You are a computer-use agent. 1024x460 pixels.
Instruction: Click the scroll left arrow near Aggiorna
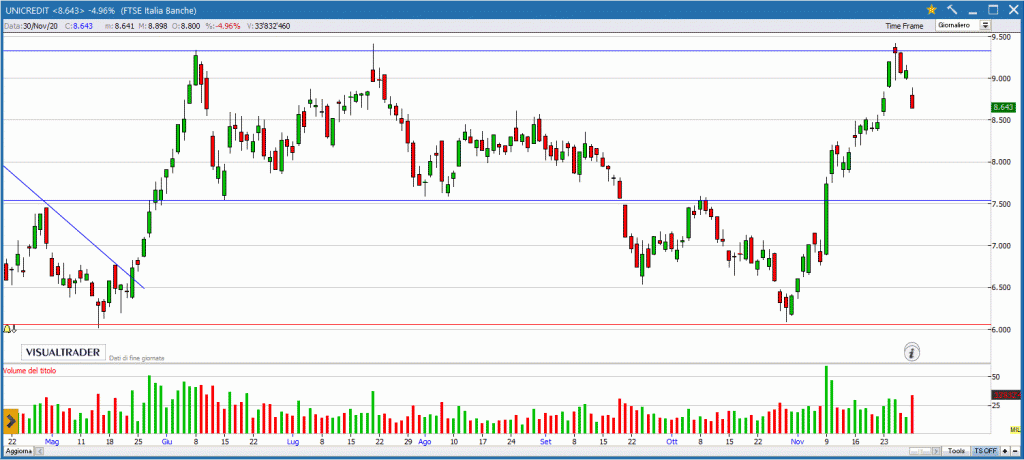pyautogui.click(x=40, y=452)
